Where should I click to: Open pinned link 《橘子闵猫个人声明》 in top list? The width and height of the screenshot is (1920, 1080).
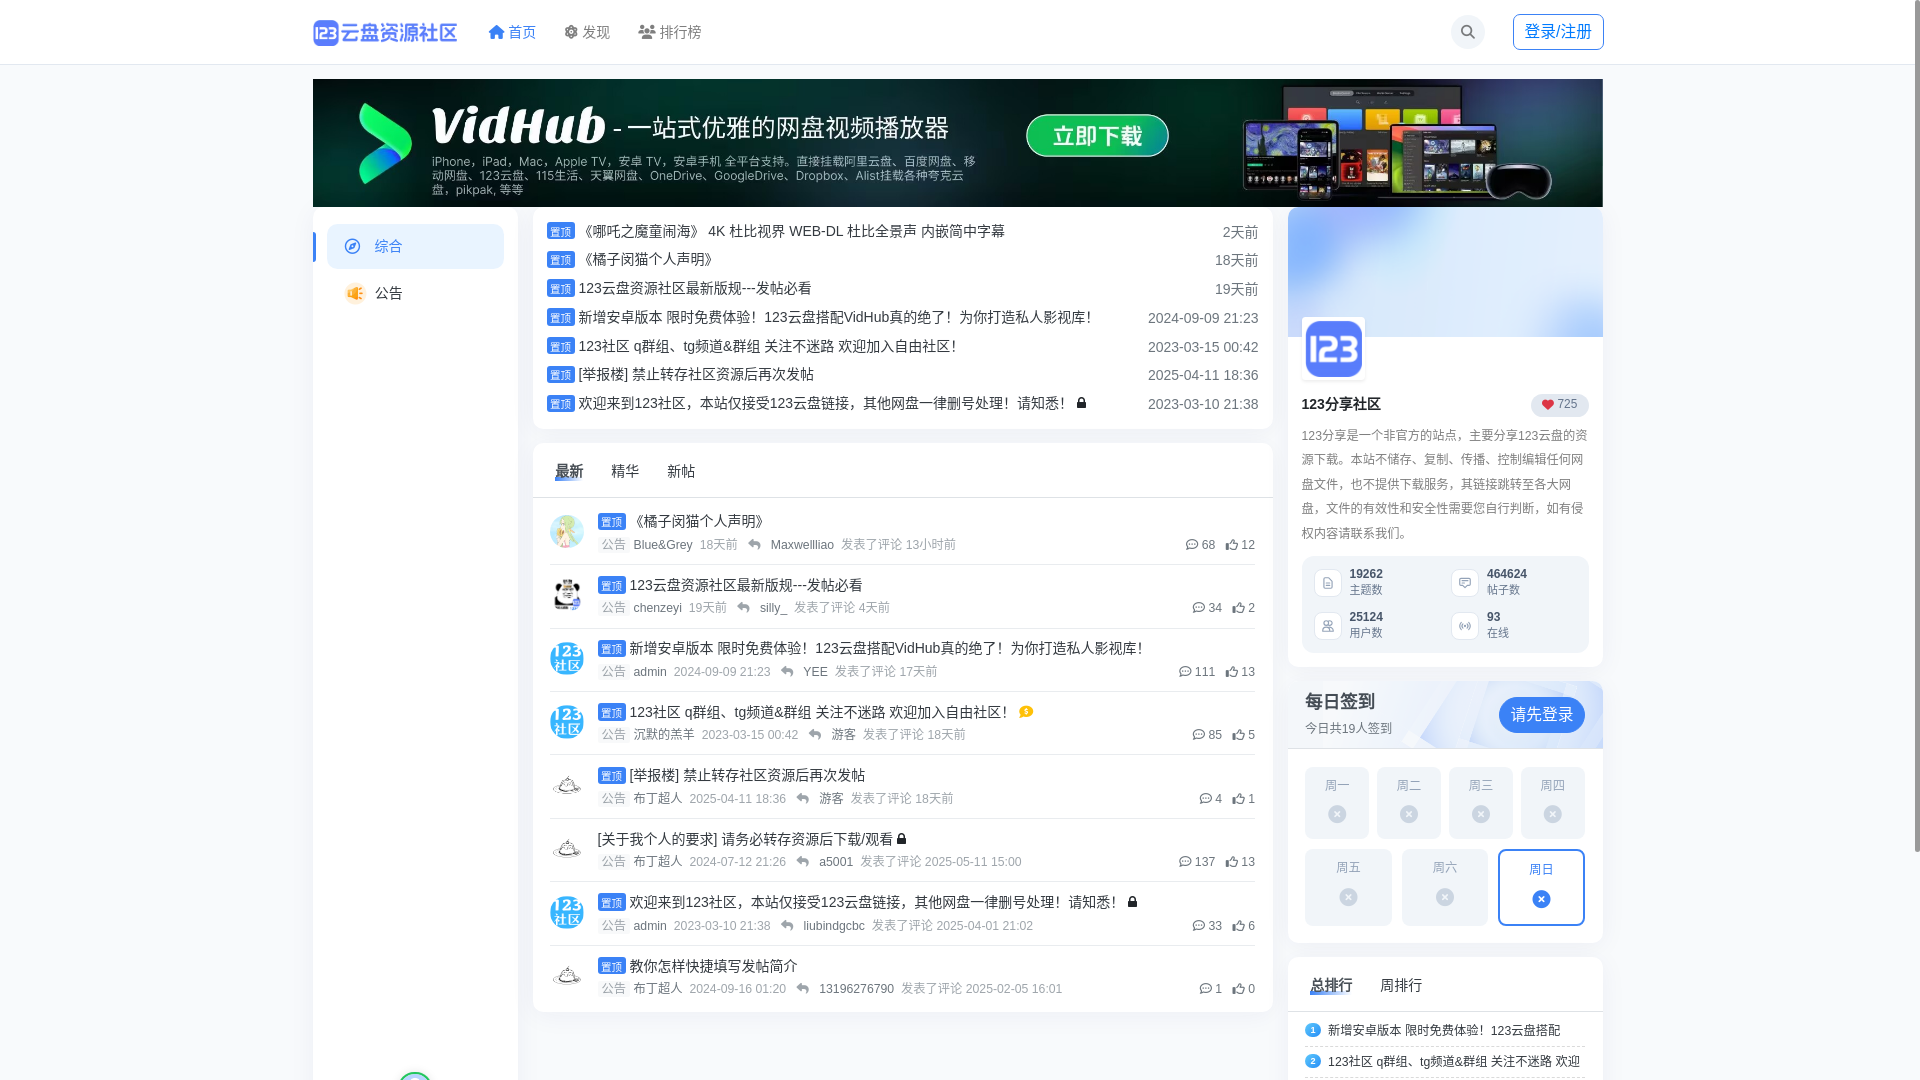click(x=646, y=259)
